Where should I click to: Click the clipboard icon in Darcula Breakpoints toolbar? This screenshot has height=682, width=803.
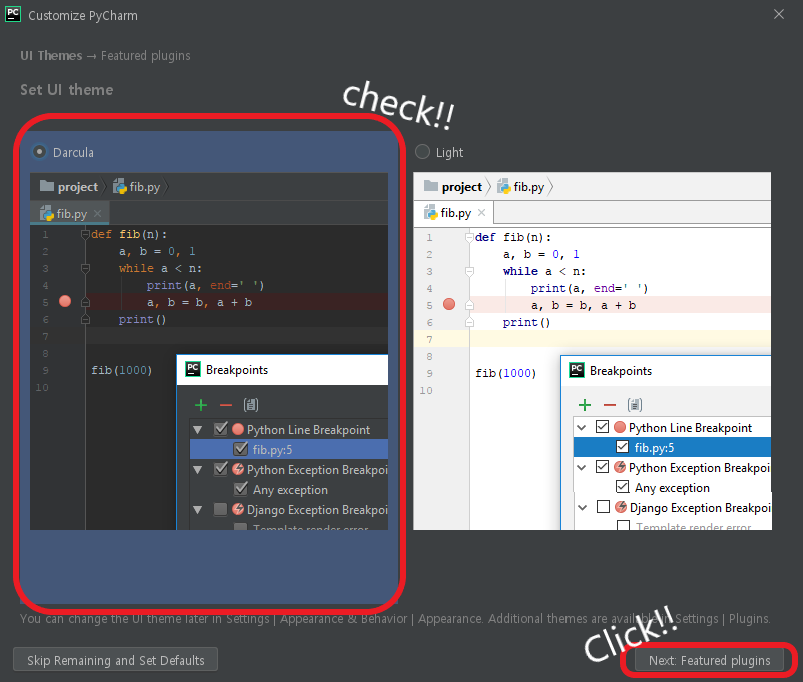point(251,405)
